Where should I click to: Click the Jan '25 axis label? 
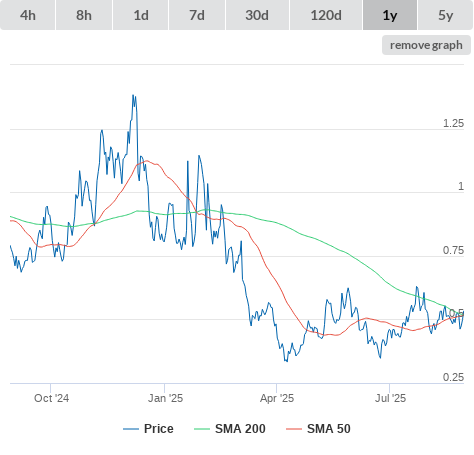165,398
